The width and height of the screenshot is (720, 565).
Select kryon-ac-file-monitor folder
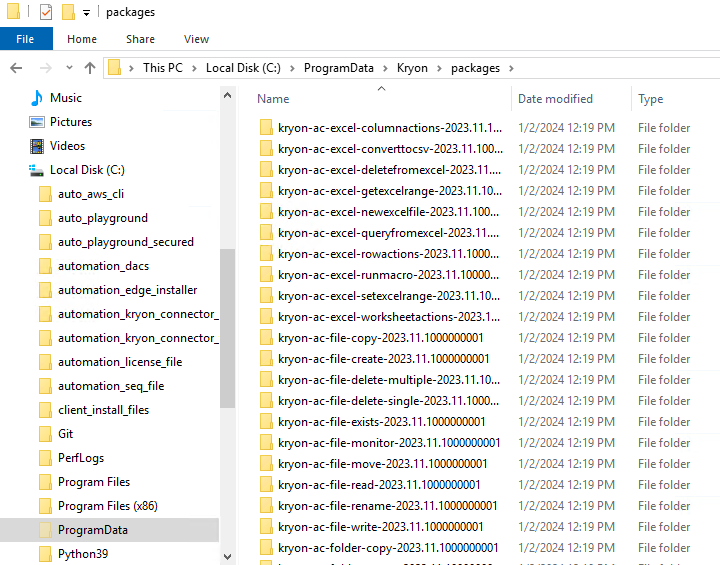coord(389,443)
